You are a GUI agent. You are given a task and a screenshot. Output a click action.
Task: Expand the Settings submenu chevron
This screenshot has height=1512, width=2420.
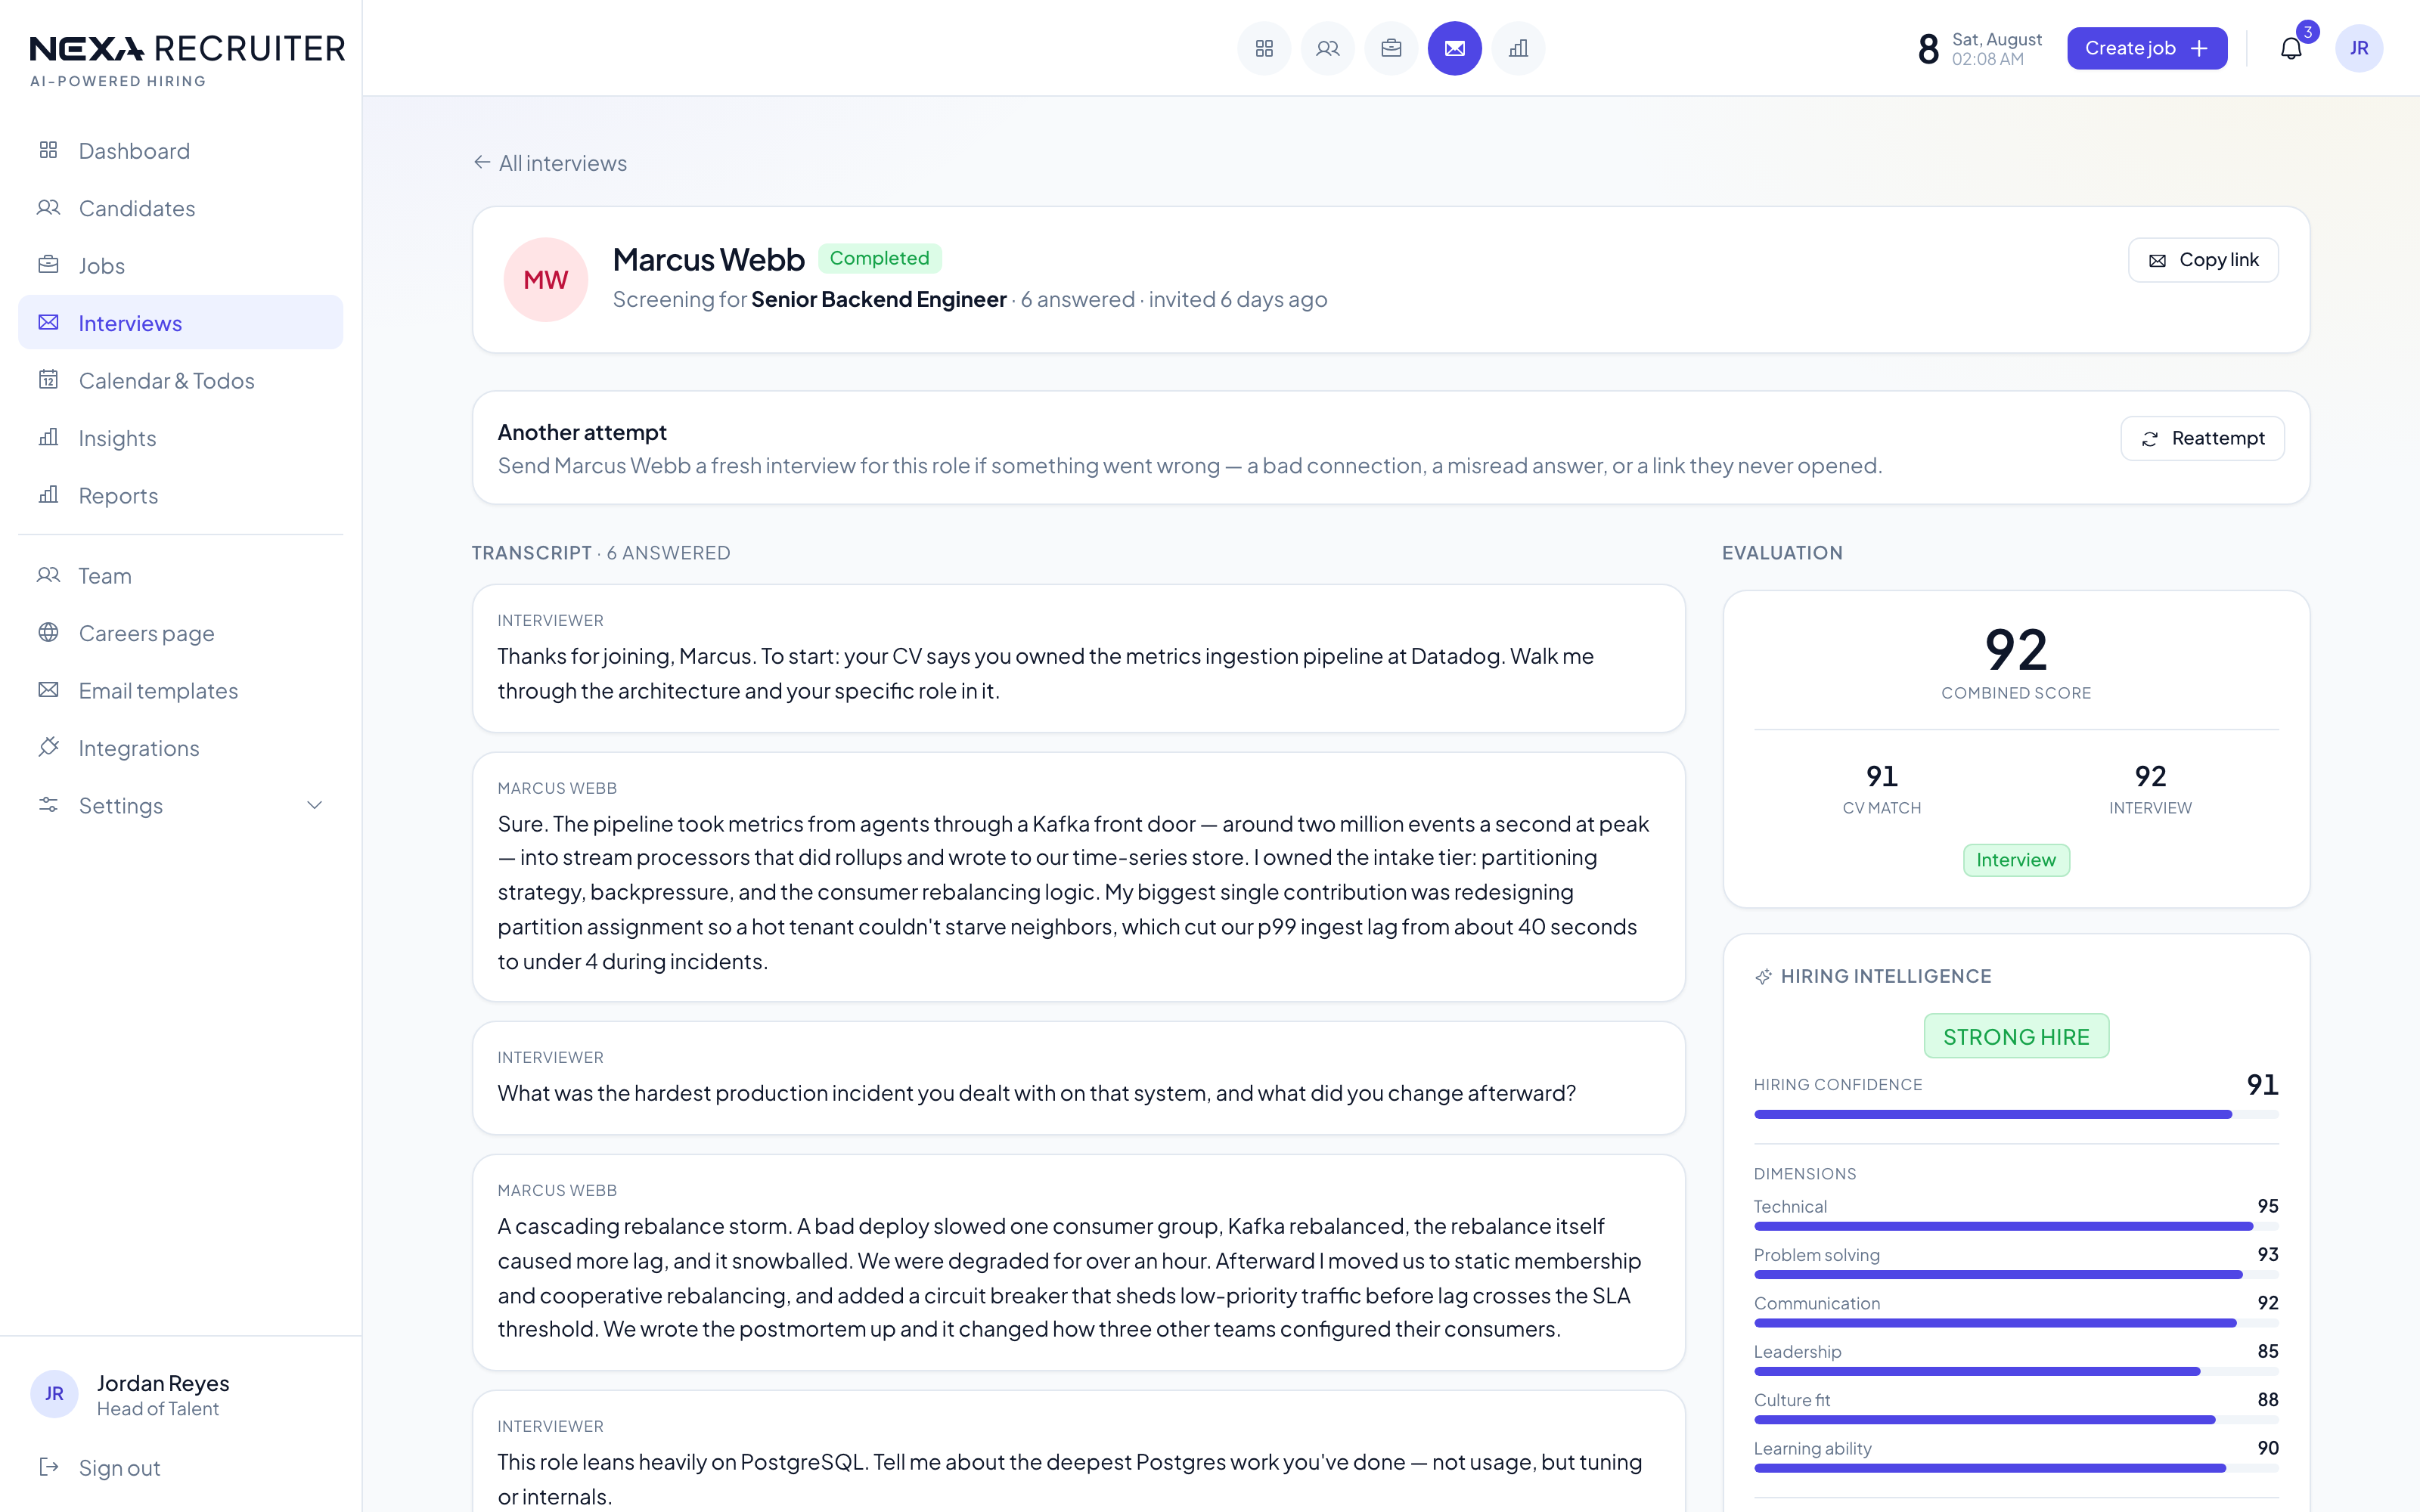314,805
